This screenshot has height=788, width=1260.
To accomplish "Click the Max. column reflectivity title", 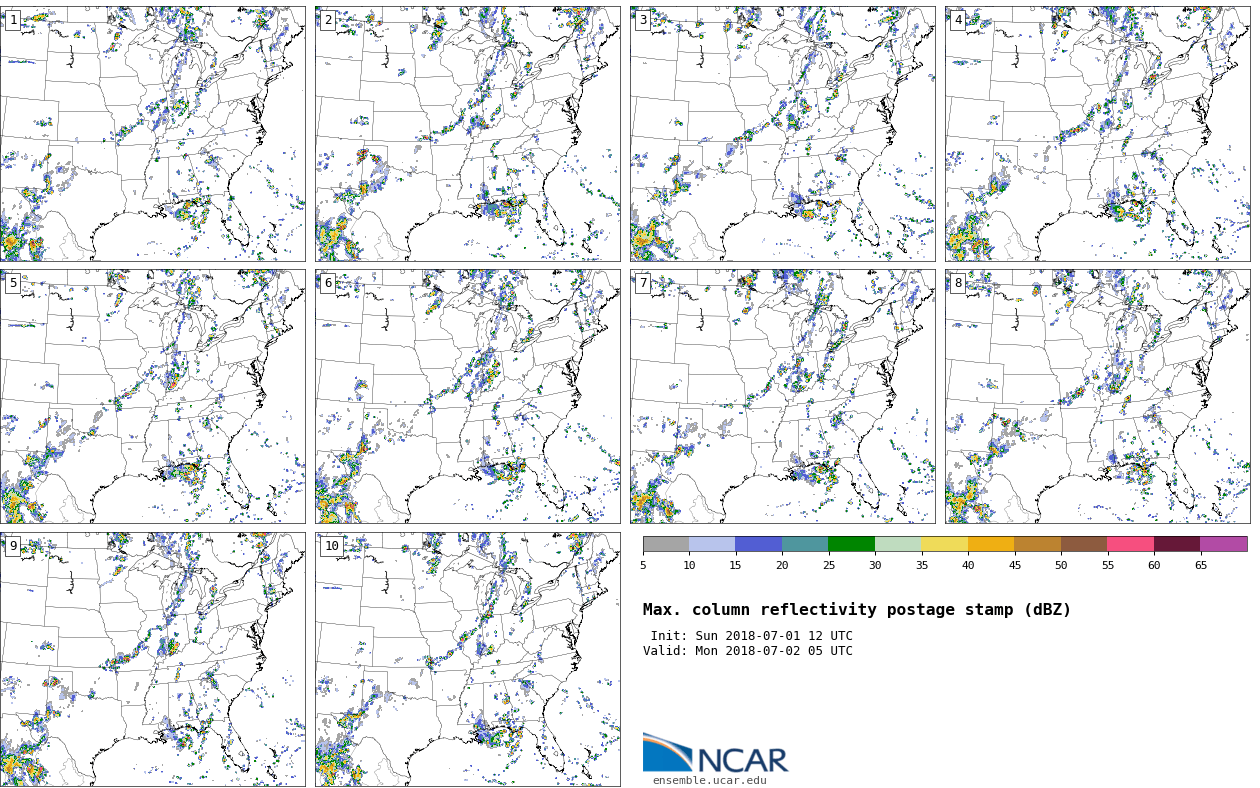I will click(856, 610).
